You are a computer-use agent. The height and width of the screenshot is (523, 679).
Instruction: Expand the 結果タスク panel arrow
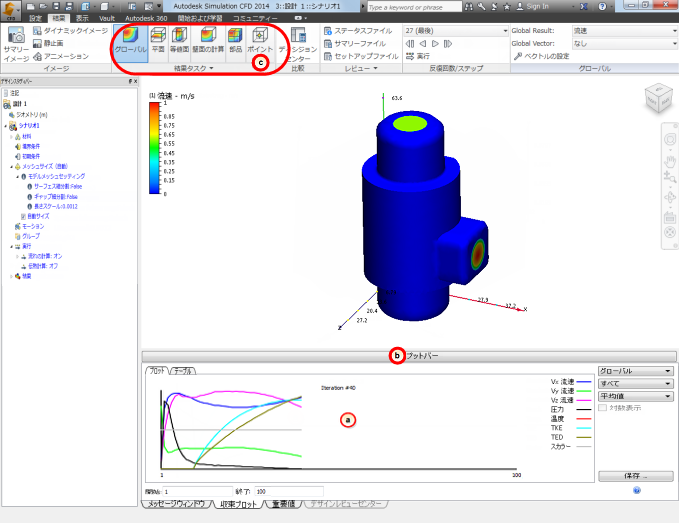coord(212,68)
